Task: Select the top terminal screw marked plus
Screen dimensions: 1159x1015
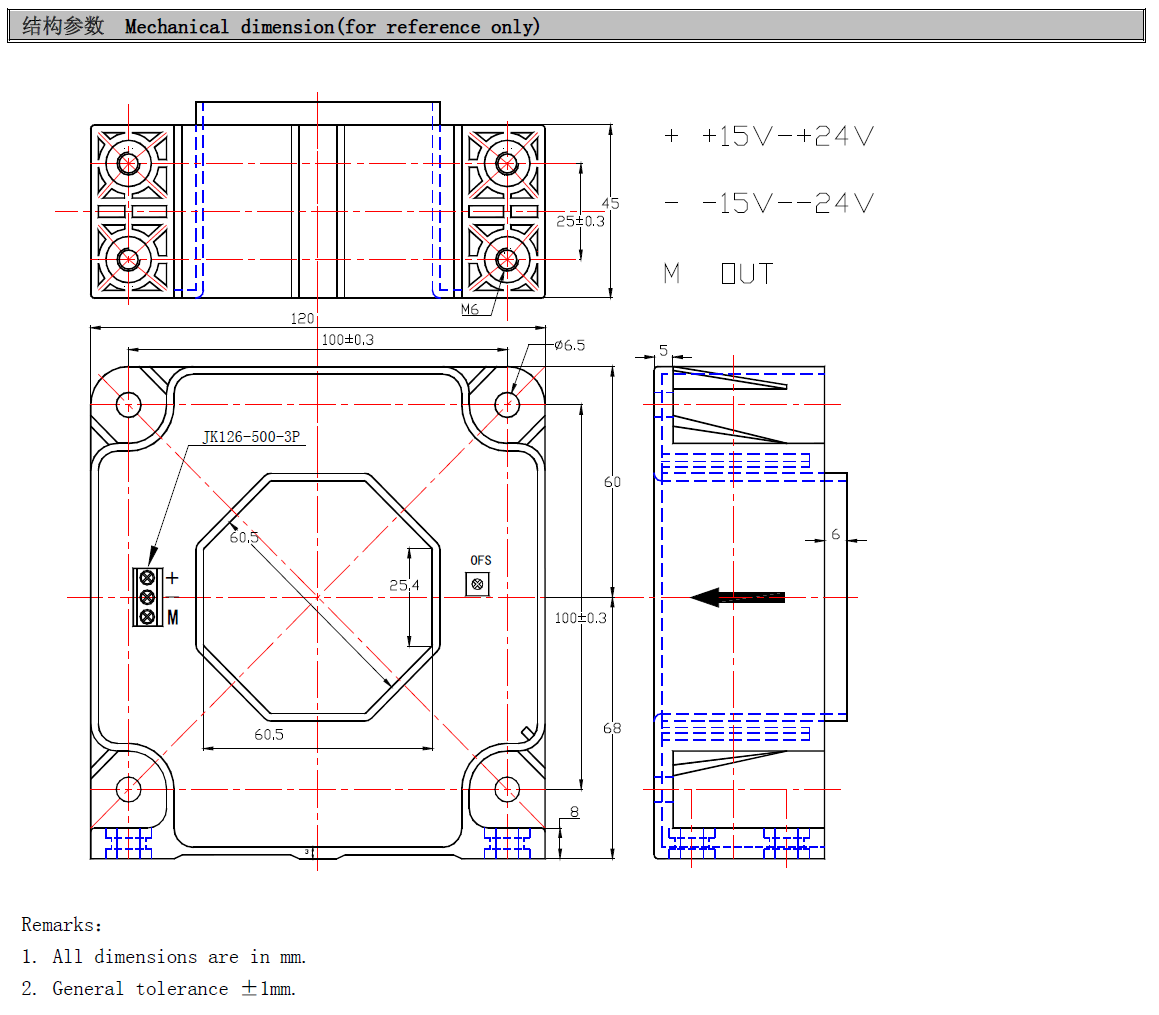Action: click(147, 578)
